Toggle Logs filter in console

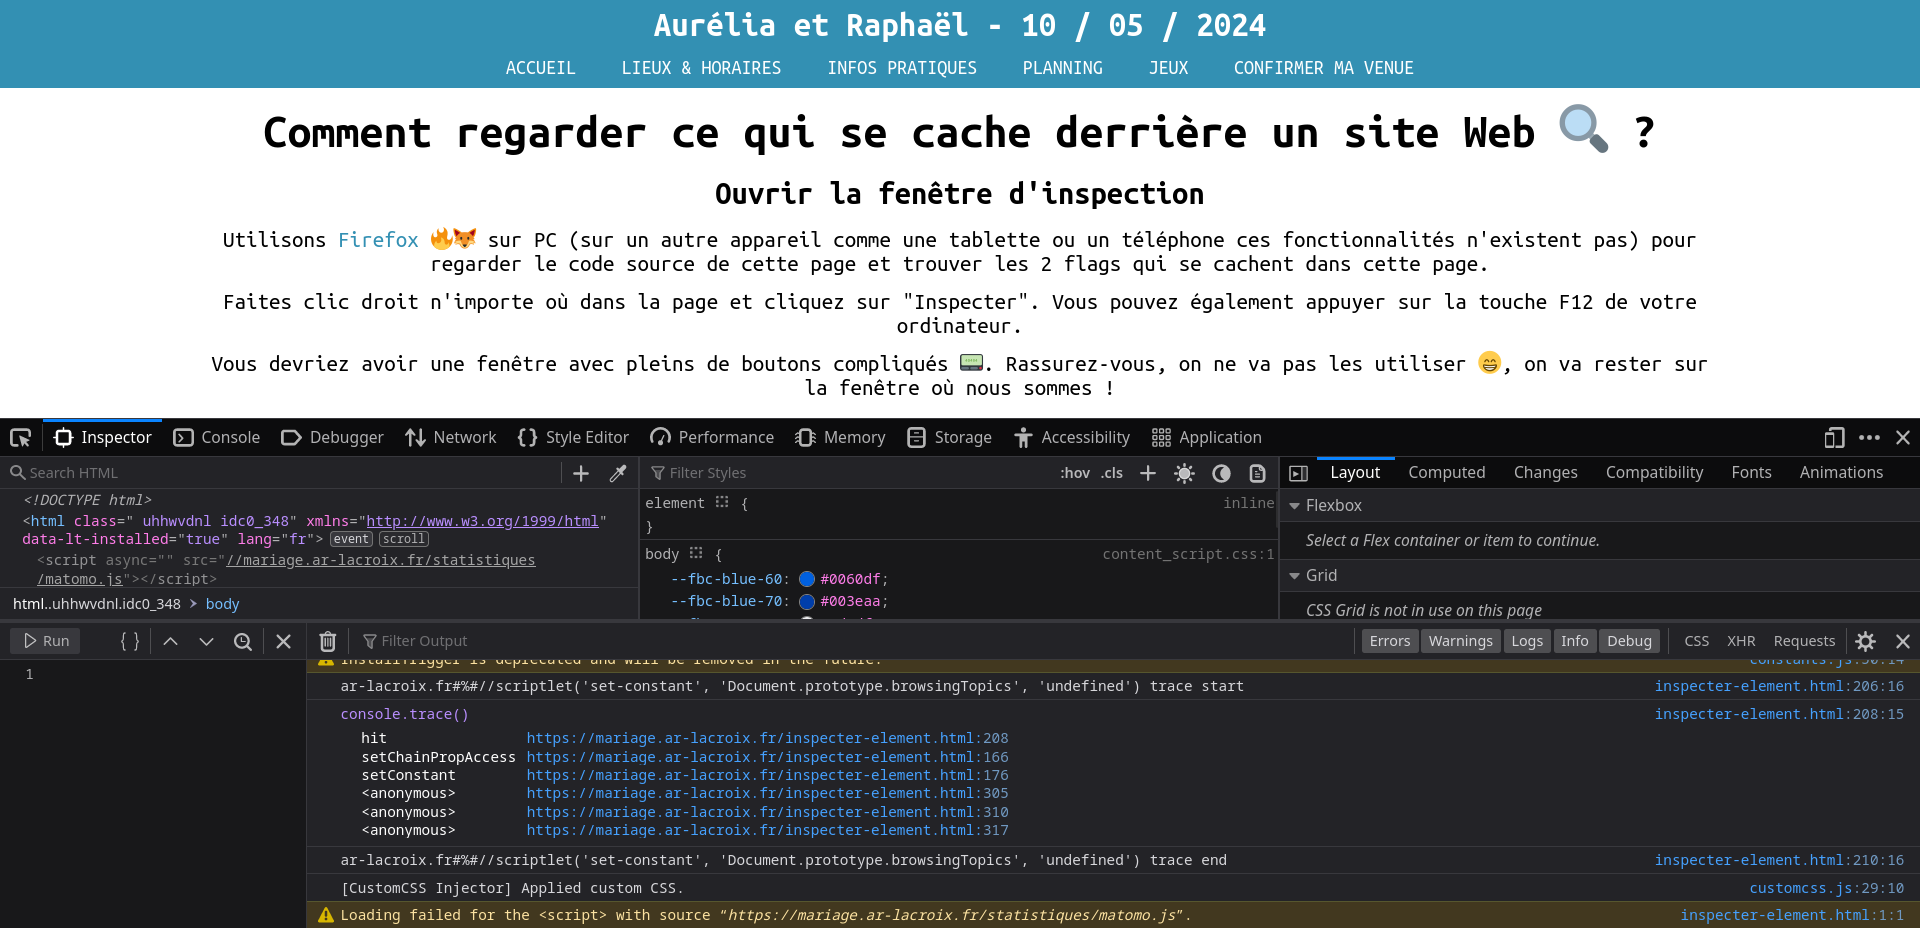point(1527,641)
